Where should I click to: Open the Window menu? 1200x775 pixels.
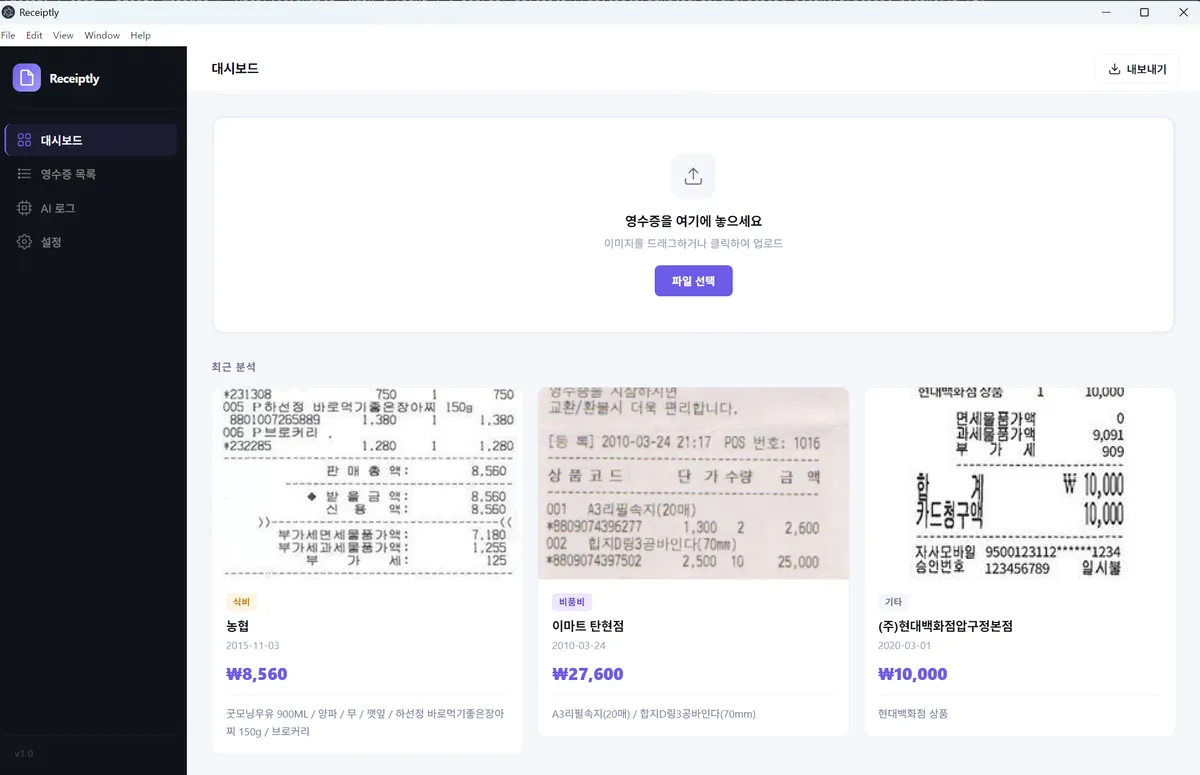pyautogui.click(x=101, y=34)
